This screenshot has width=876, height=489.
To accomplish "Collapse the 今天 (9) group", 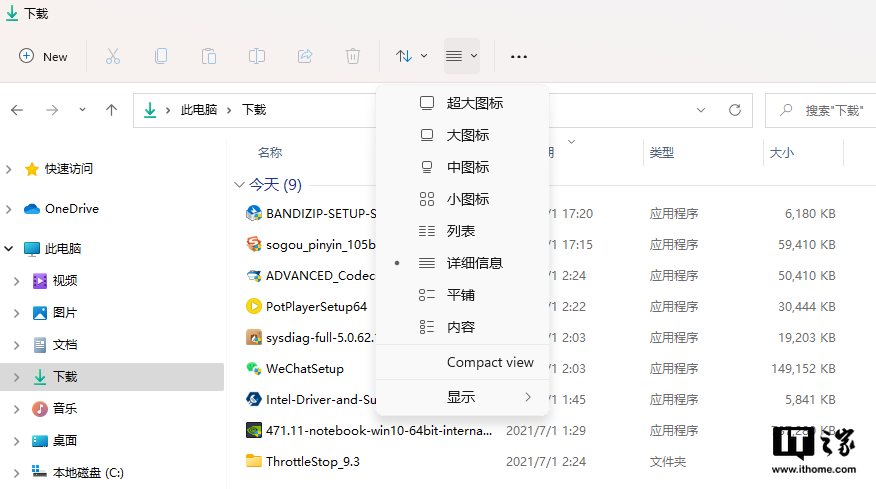I will [239, 185].
